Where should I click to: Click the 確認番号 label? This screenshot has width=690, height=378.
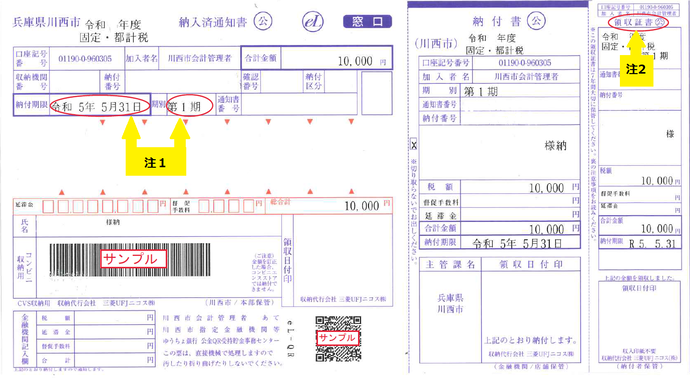pos(251,81)
